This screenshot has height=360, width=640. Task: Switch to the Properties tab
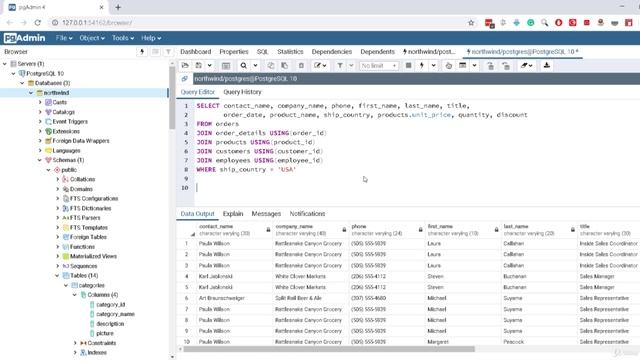(234, 52)
